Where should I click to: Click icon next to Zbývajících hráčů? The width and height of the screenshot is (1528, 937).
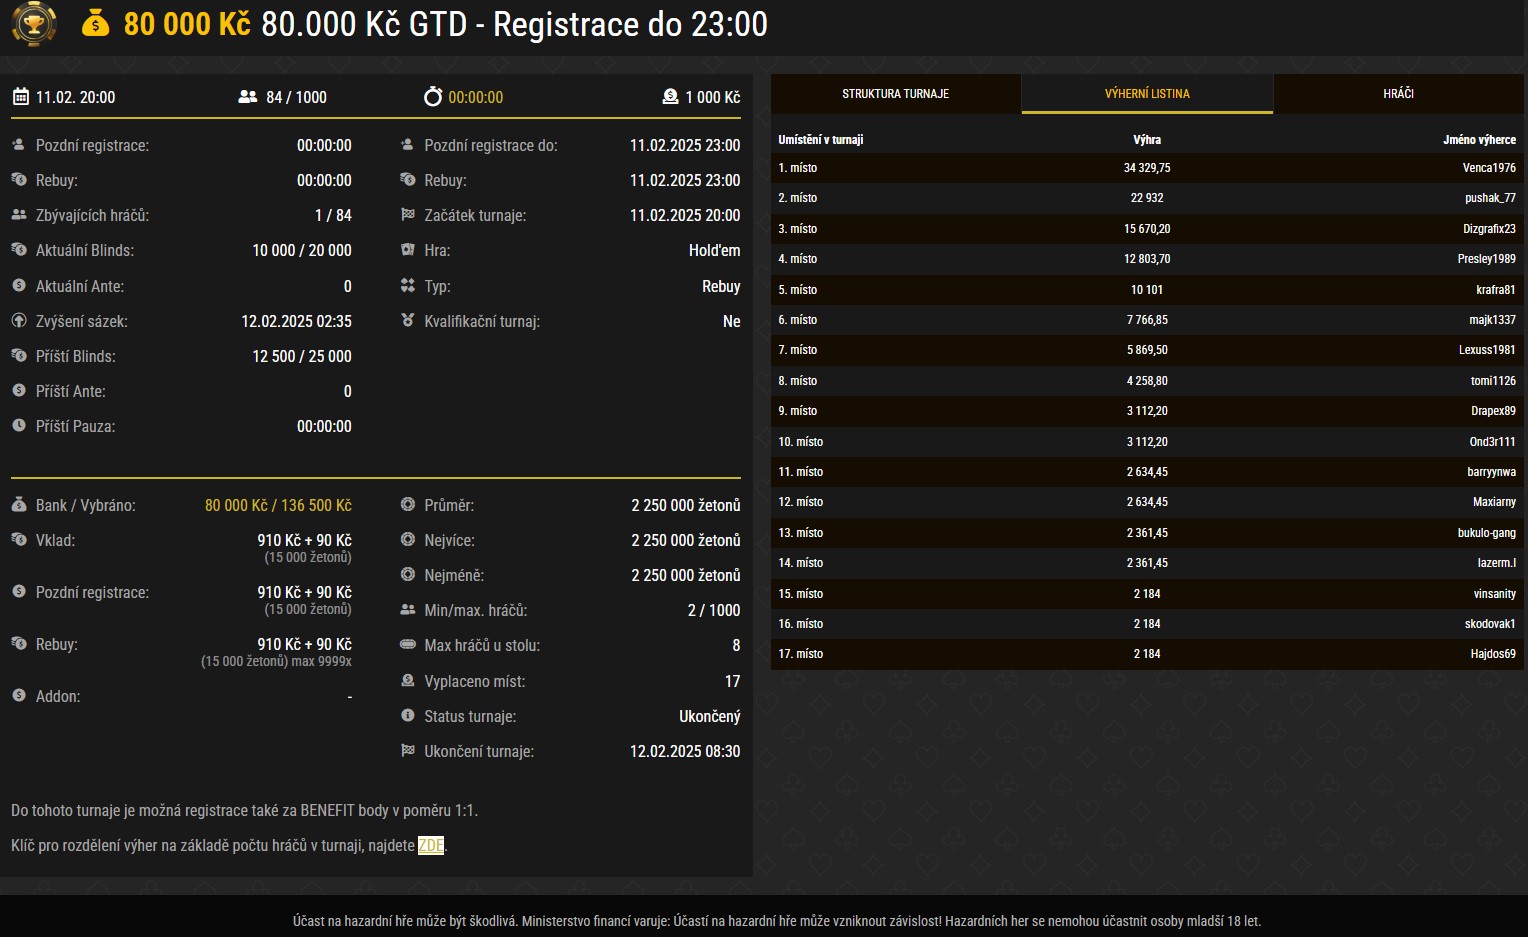click(x=19, y=215)
